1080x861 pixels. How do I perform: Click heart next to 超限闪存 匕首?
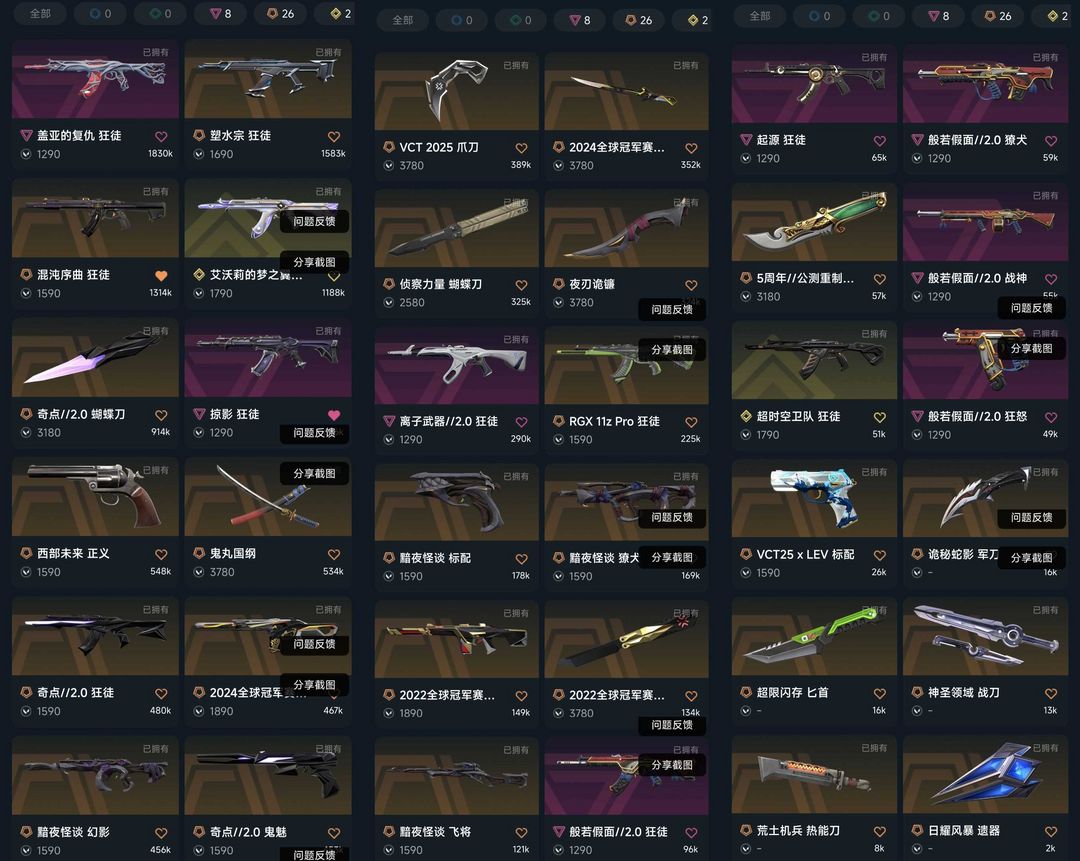880,694
